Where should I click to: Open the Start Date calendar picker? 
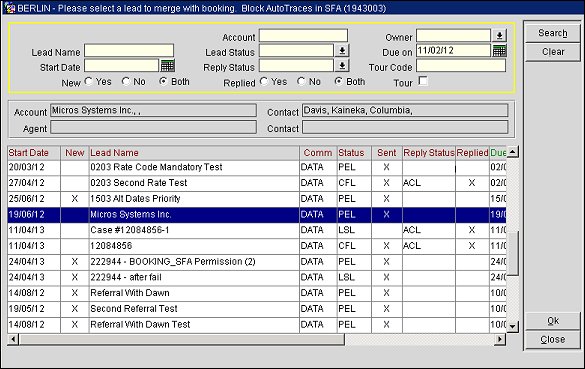pyautogui.click(x=167, y=66)
